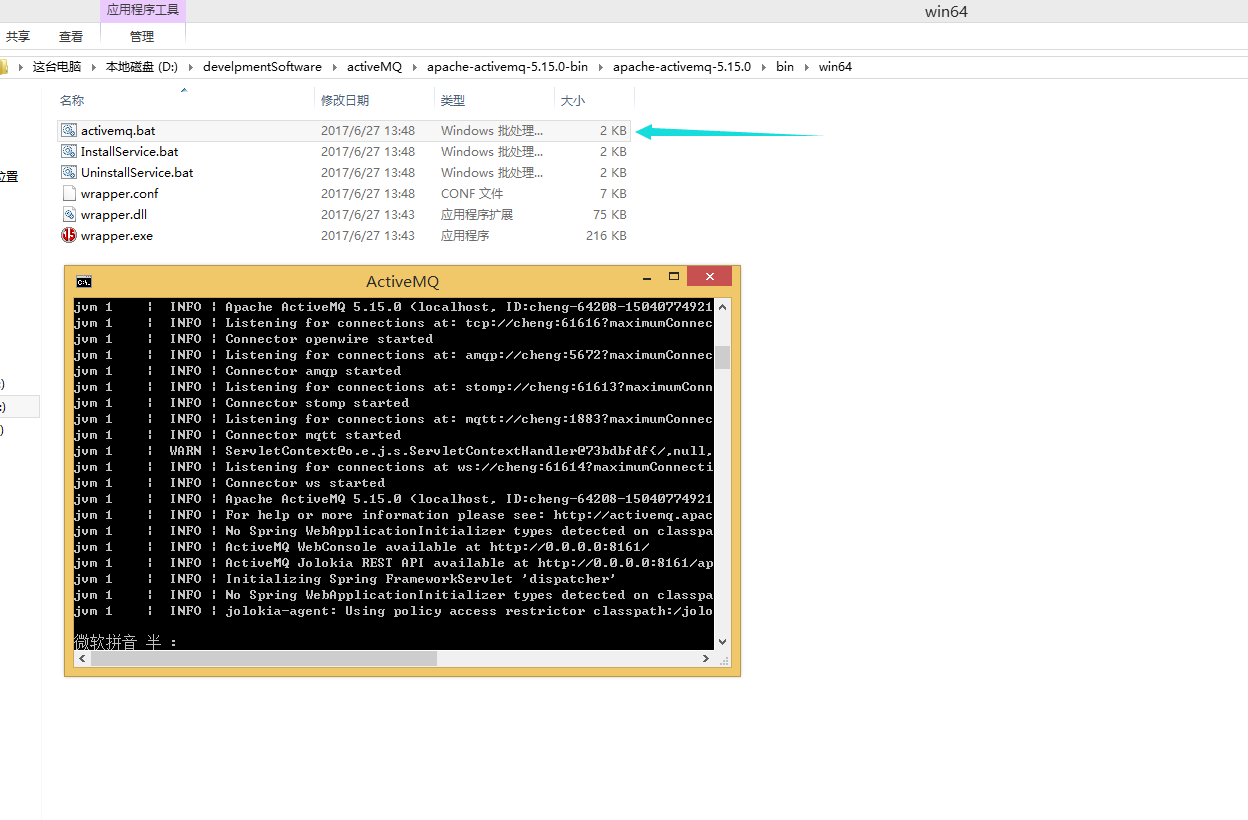Click console horizontal scrollbar right arrow
The height and width of the screenshot is (820, 1248).
705,659
